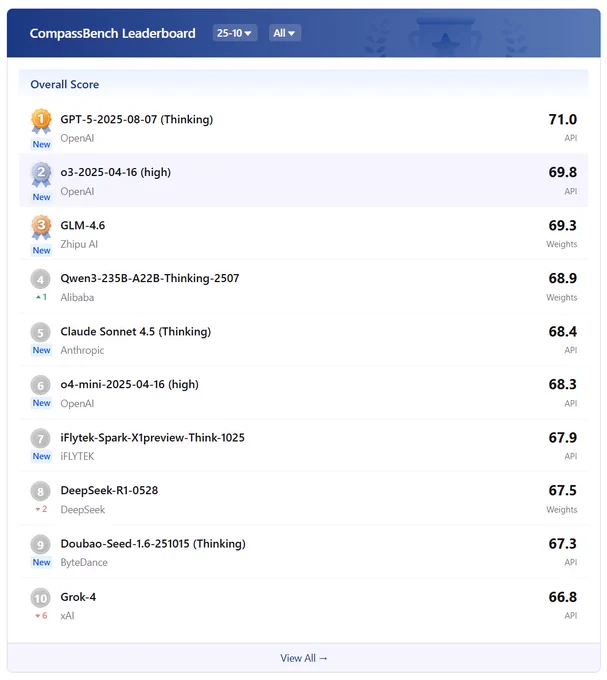Viewport: 607px width, 680px height.
Task: Click the CompassBench Leaderboard title
Action: pos(113,33)
